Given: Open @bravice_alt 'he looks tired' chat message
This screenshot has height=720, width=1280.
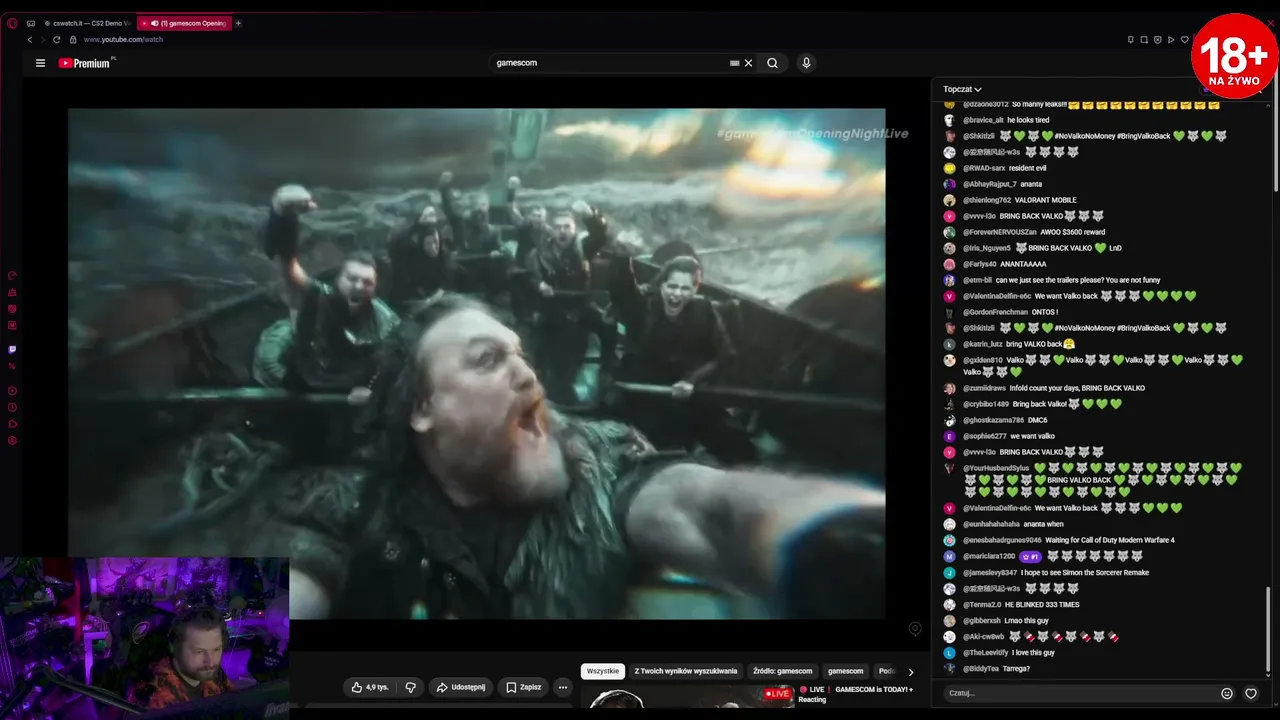Looking at the screenshot, I should [x=1005, y=120].
